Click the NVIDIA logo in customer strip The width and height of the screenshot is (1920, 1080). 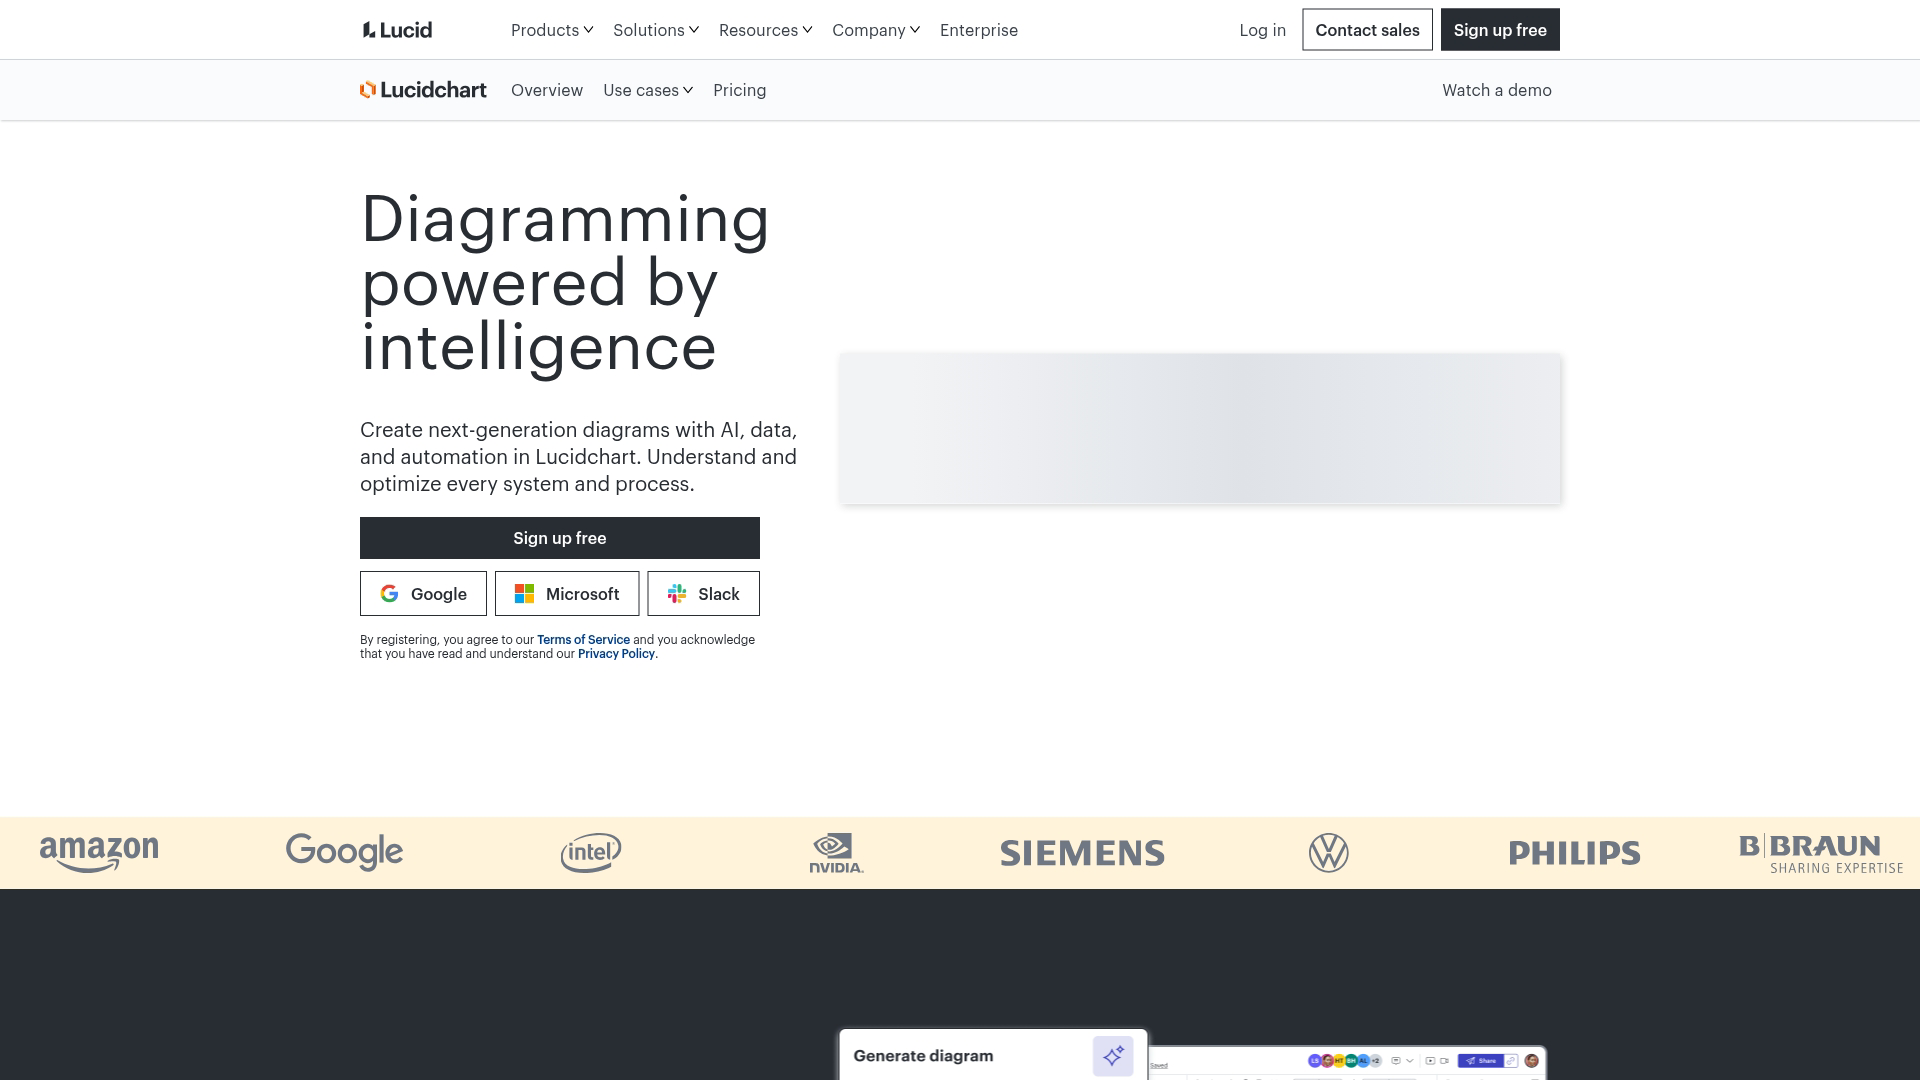(x=837, y=853)
